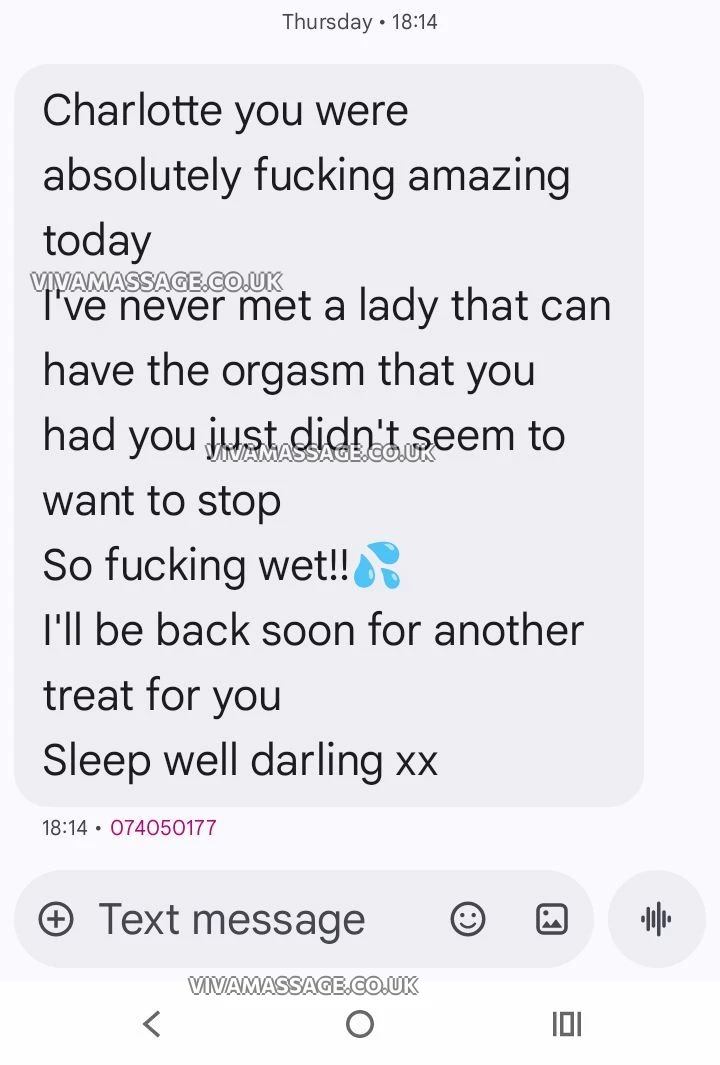Open the pink phone number 074050177

(x=163, y=827)
